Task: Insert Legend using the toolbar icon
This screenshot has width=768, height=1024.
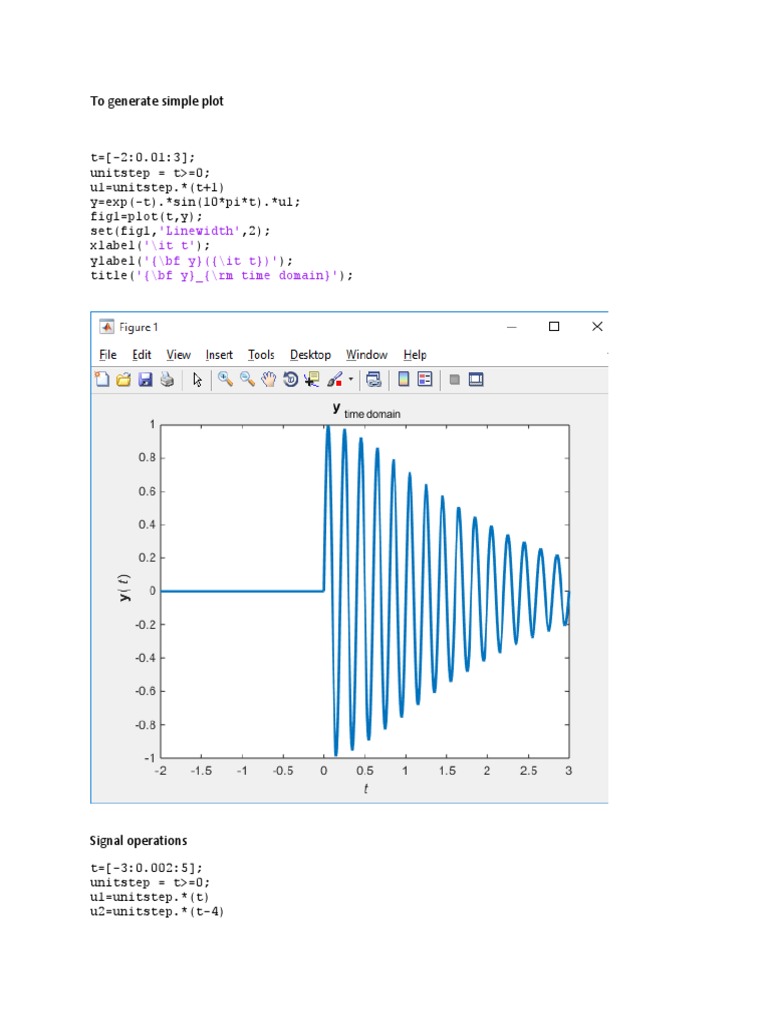Action: point(425,379)
